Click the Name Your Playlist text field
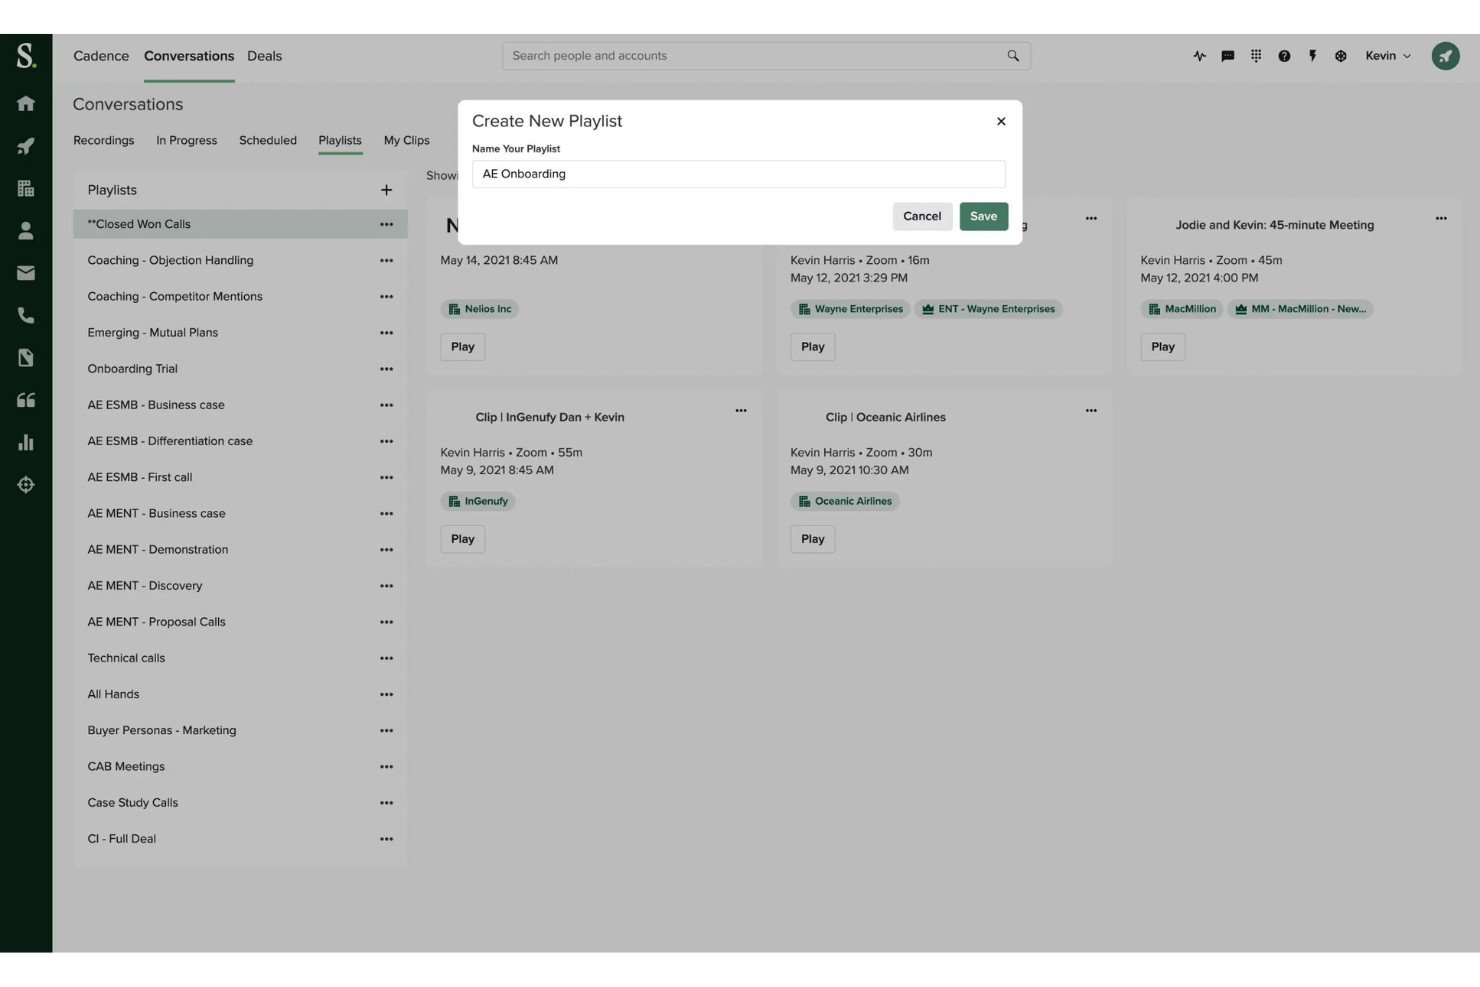This screenshot has height=987, width=1480. (x=740, y=173)
